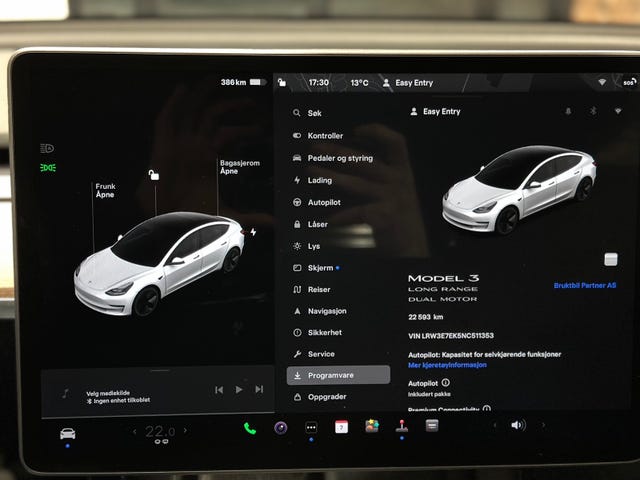The image size is (640, 480).
Task: Open the Arcade joystick app
Action: pos(402,426)
